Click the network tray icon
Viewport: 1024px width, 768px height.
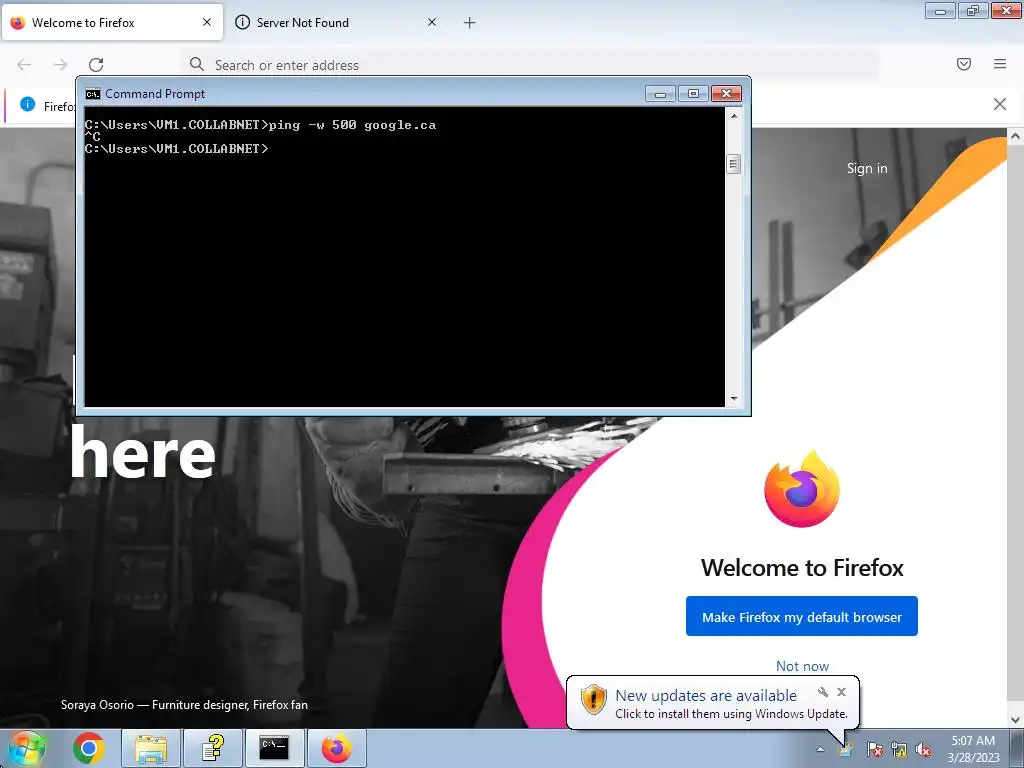(899, 750)
